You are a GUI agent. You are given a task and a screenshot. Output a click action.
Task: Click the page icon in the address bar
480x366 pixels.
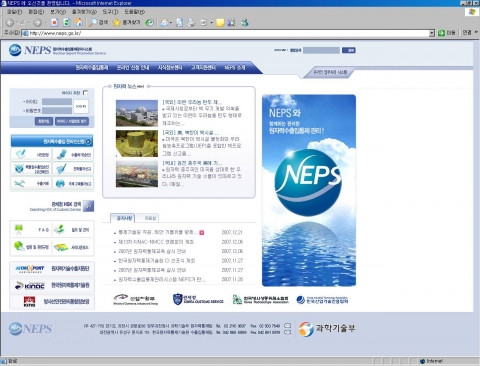[x=25, y=33]
